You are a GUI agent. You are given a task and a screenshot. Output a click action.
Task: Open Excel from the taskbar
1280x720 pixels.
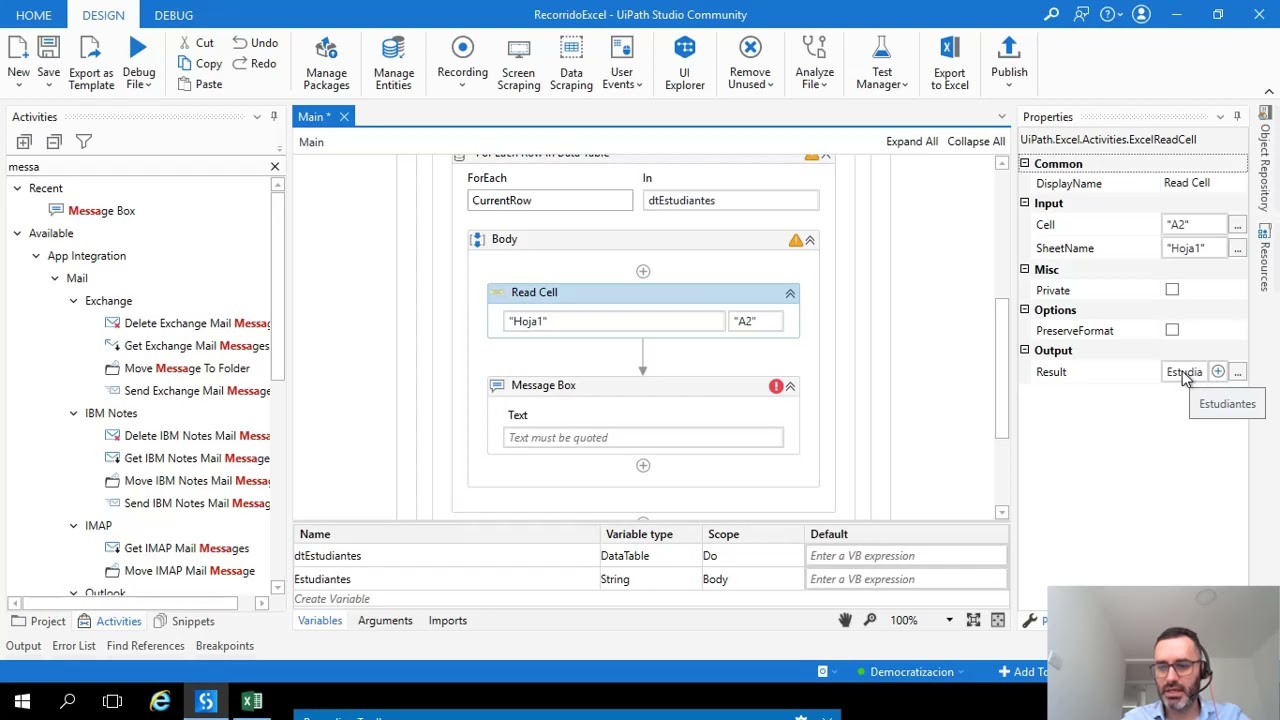pyautogui.click(x=252, y=701)
